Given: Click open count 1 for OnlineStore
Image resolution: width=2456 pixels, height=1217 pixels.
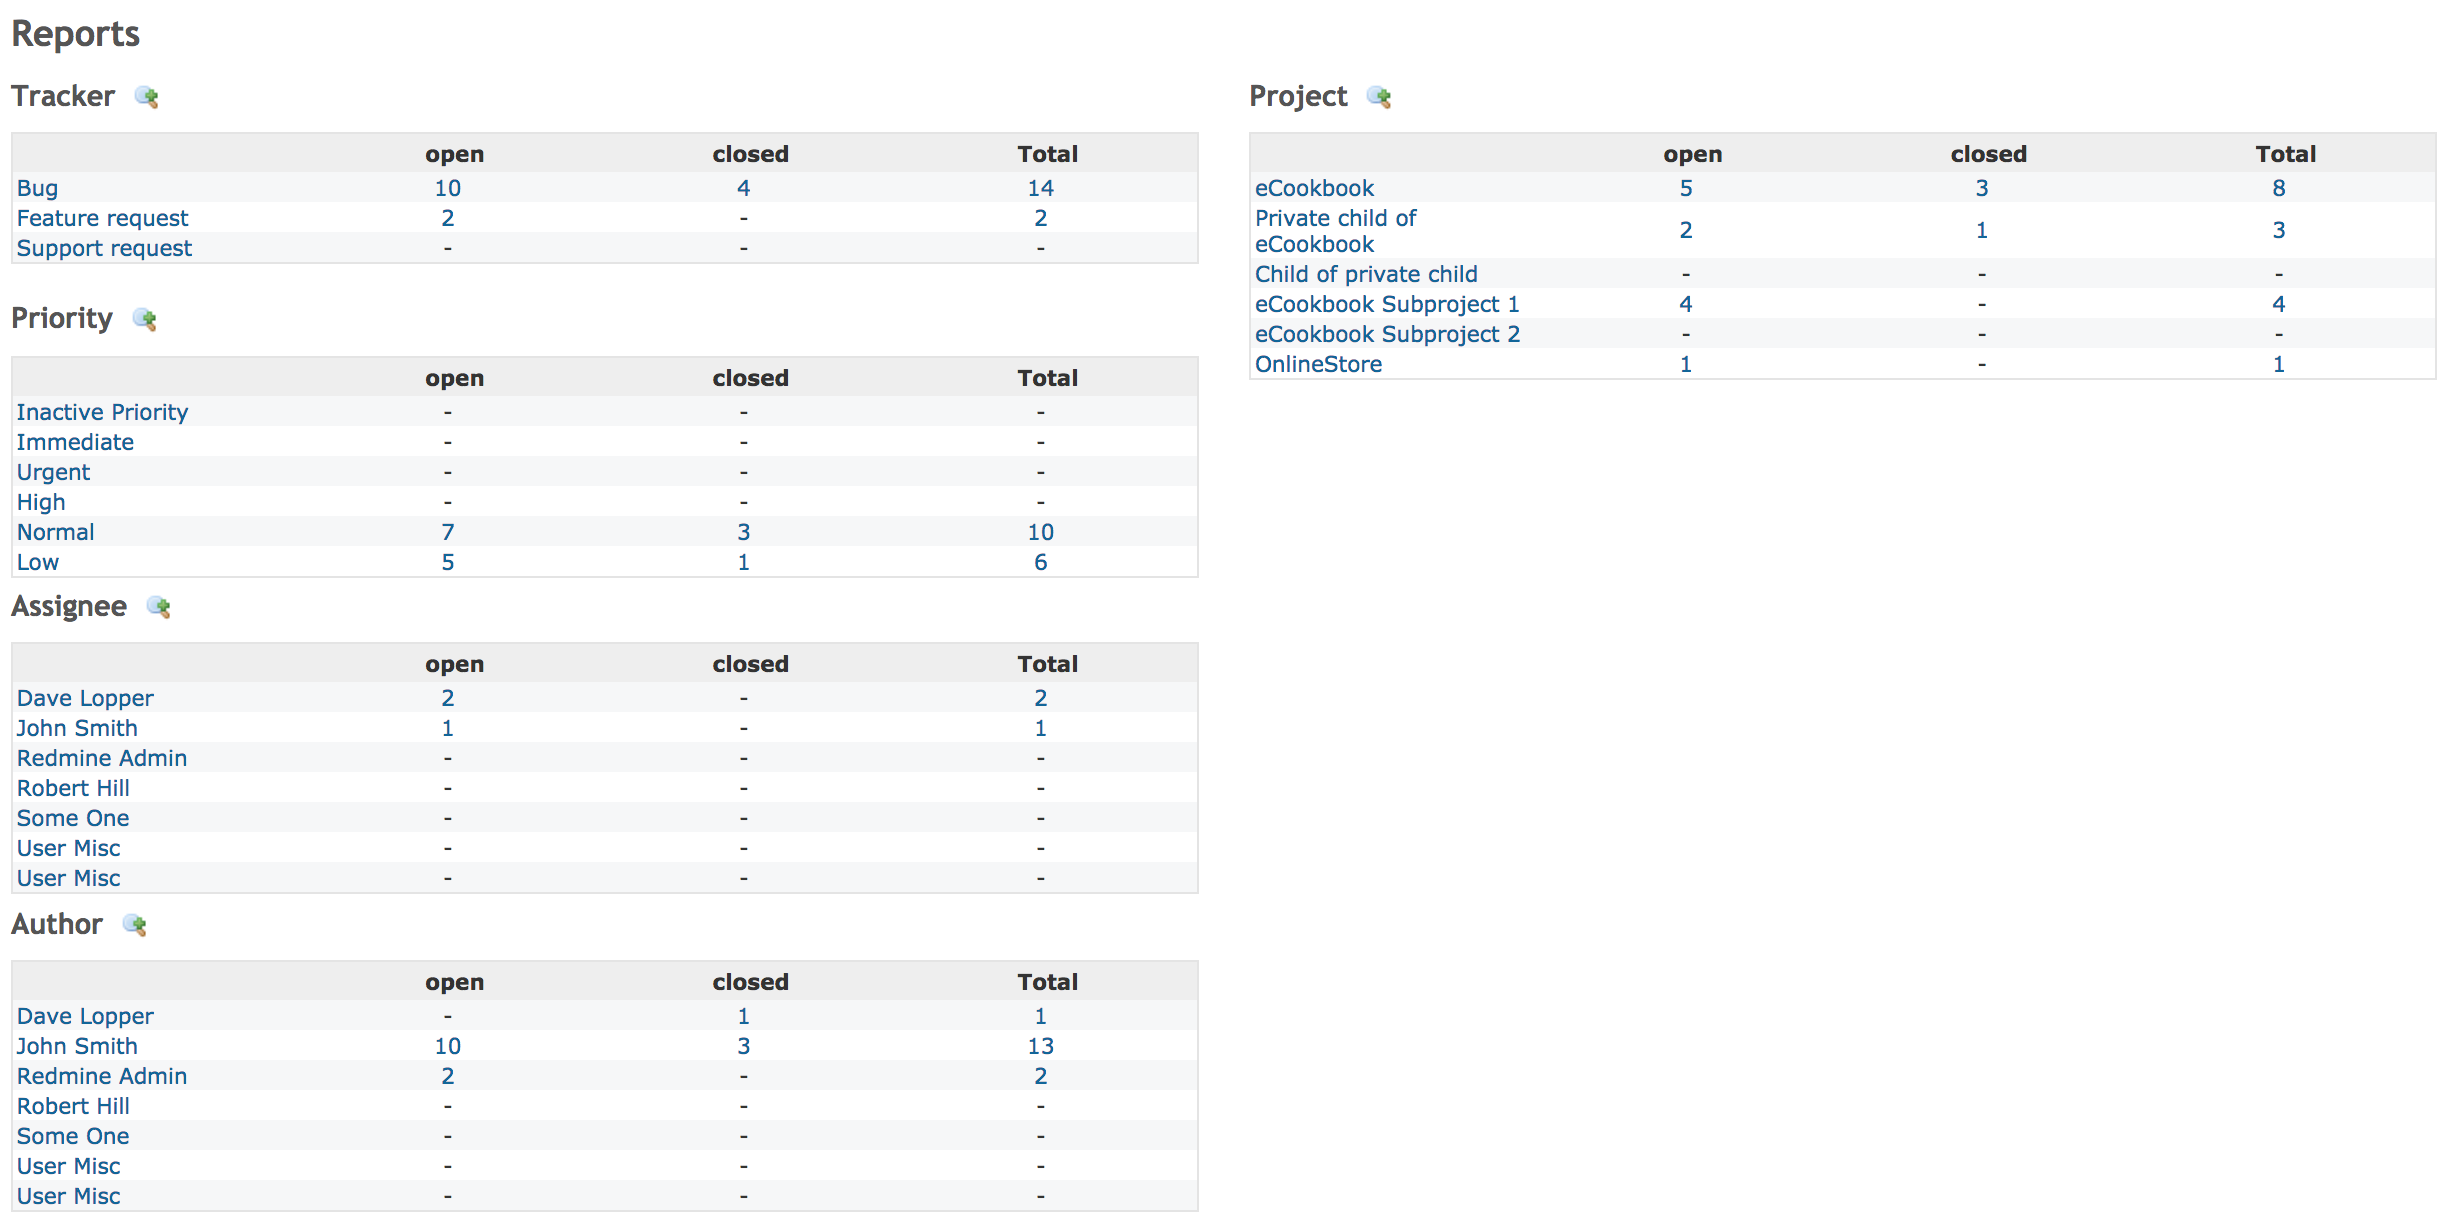Looking at the screenshot, I should [1686, 364].
